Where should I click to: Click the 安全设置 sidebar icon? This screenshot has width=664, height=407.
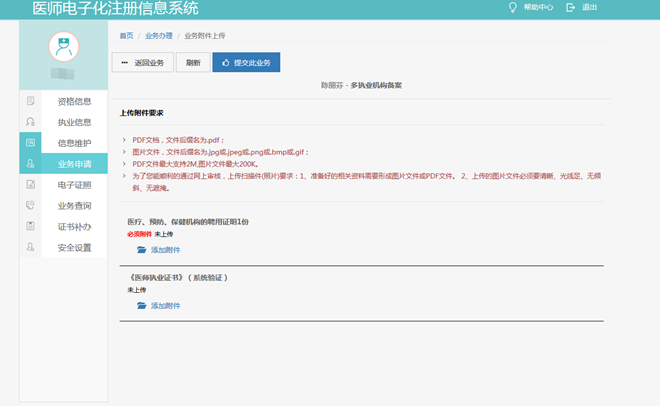tap(31, 247)
